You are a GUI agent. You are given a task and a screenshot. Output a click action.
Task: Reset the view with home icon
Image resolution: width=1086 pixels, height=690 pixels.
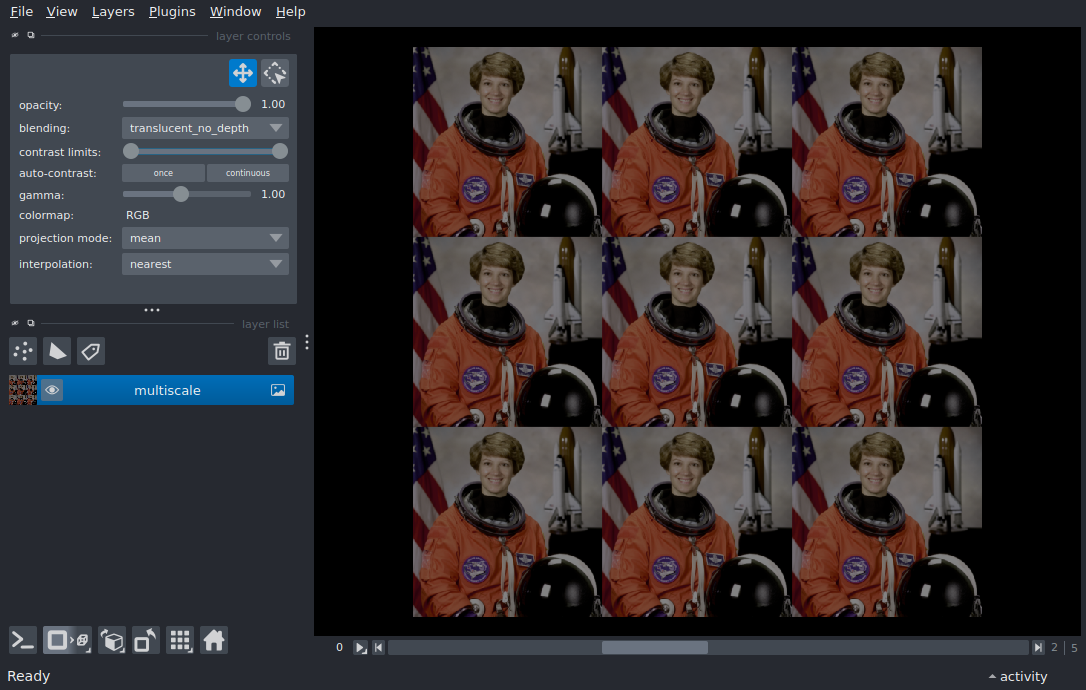pos(214,640)
